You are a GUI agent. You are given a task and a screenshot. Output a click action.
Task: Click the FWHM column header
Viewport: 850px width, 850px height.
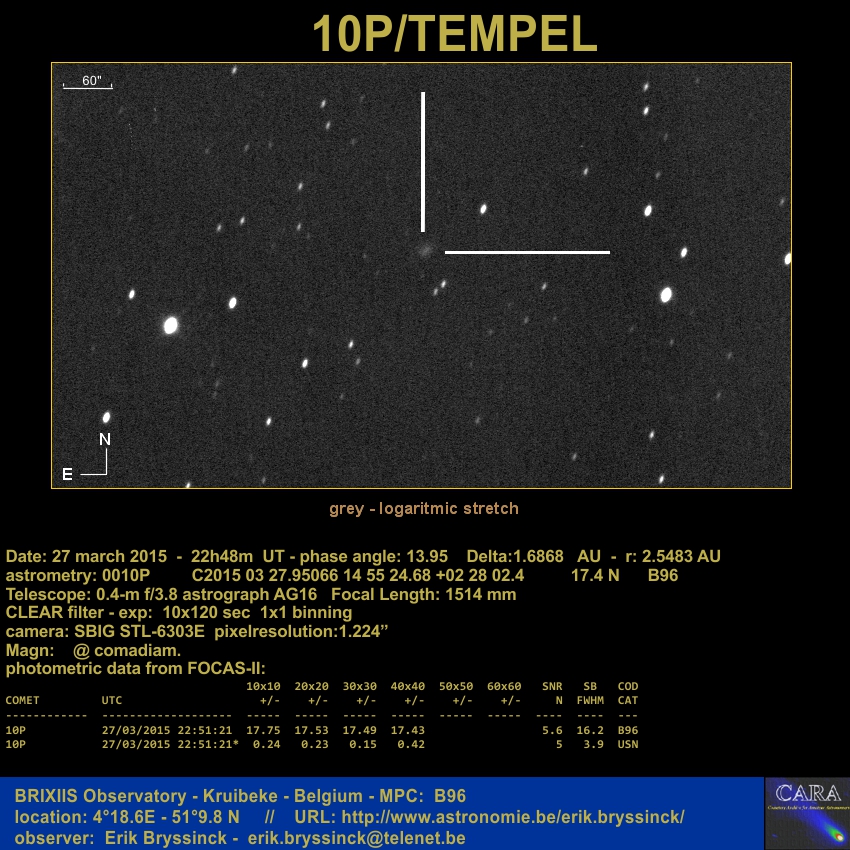click(590, 700)
